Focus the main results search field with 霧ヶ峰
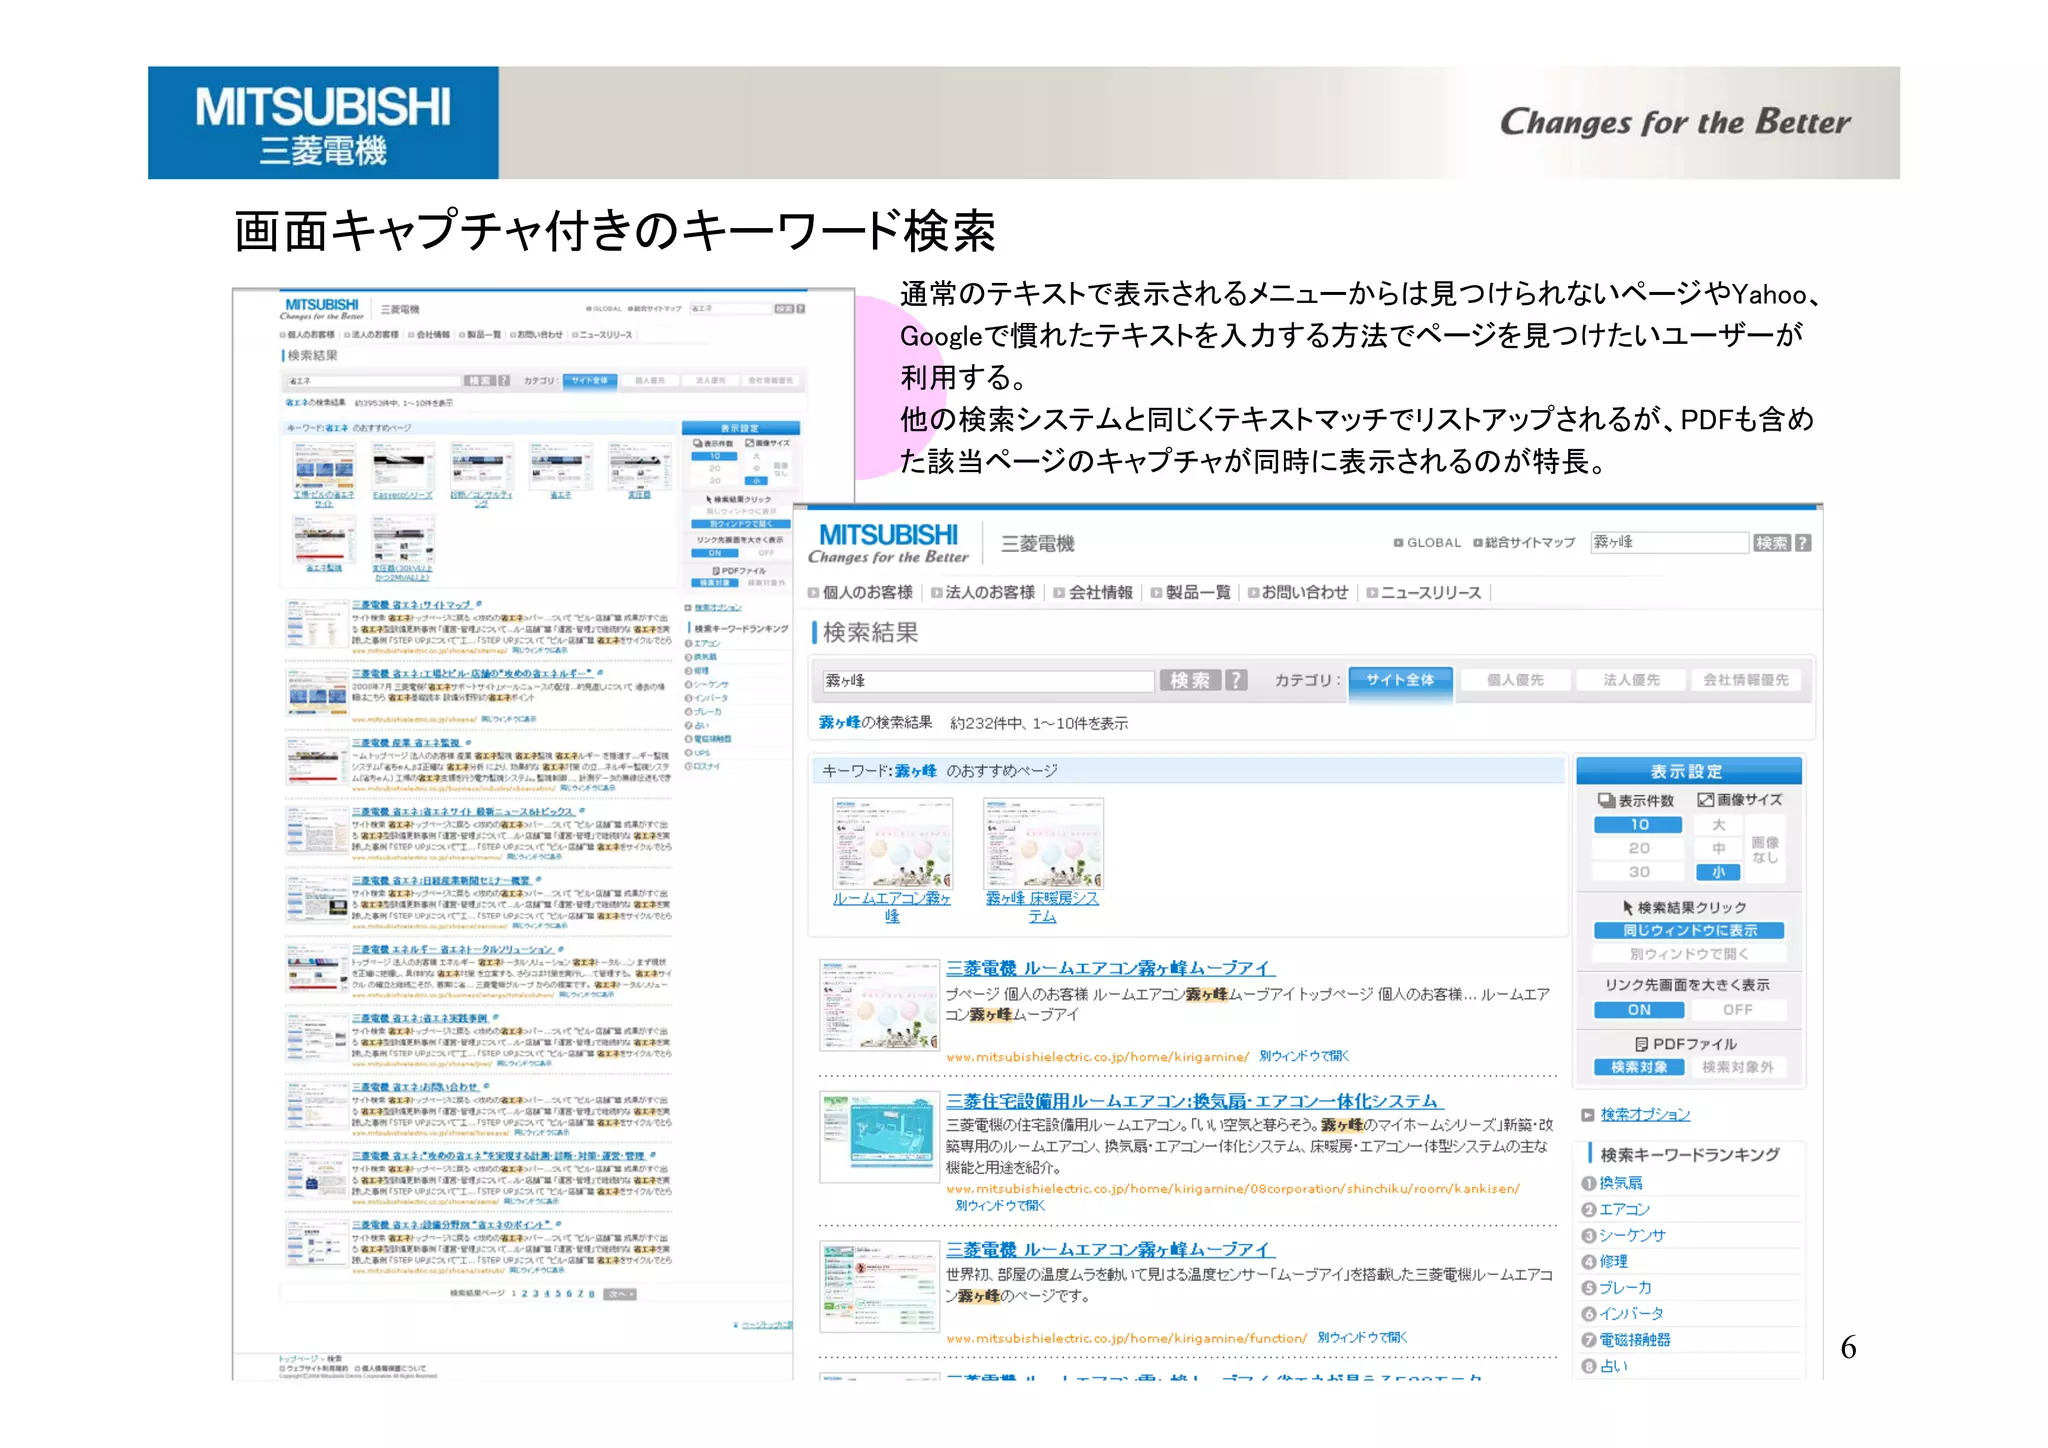 (x=988, y=680)
